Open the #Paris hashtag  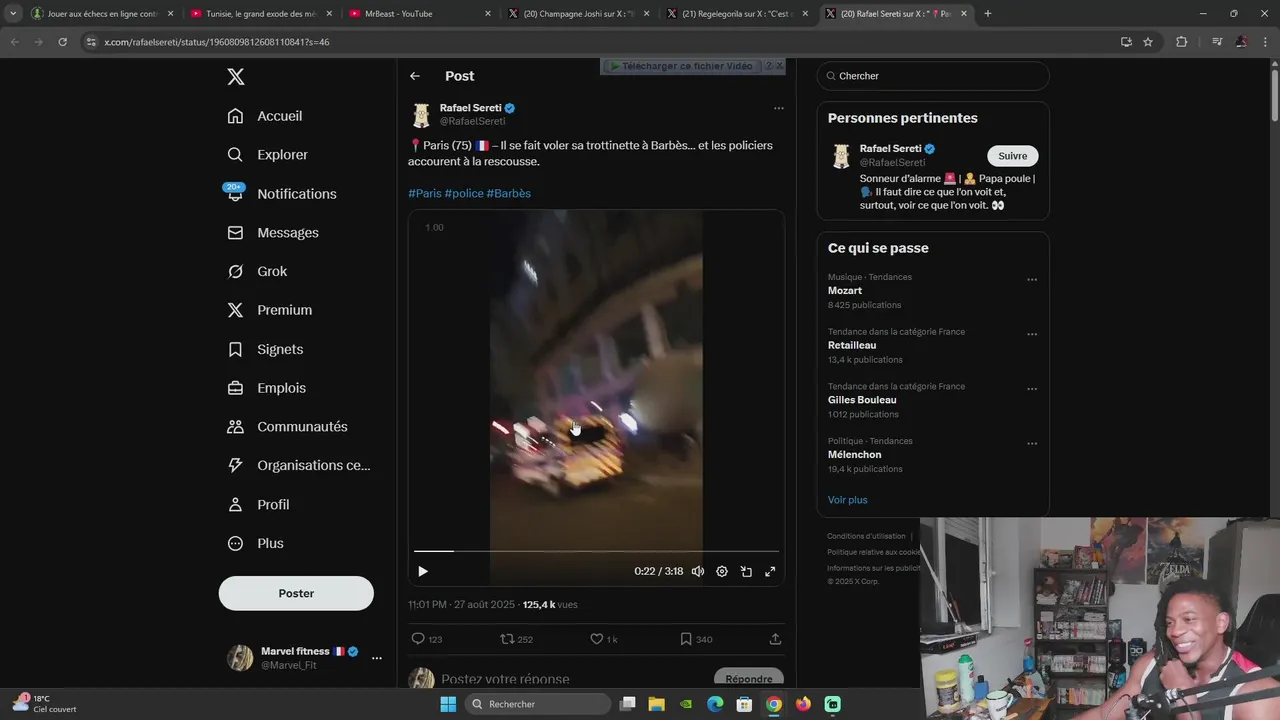[425, 193]
